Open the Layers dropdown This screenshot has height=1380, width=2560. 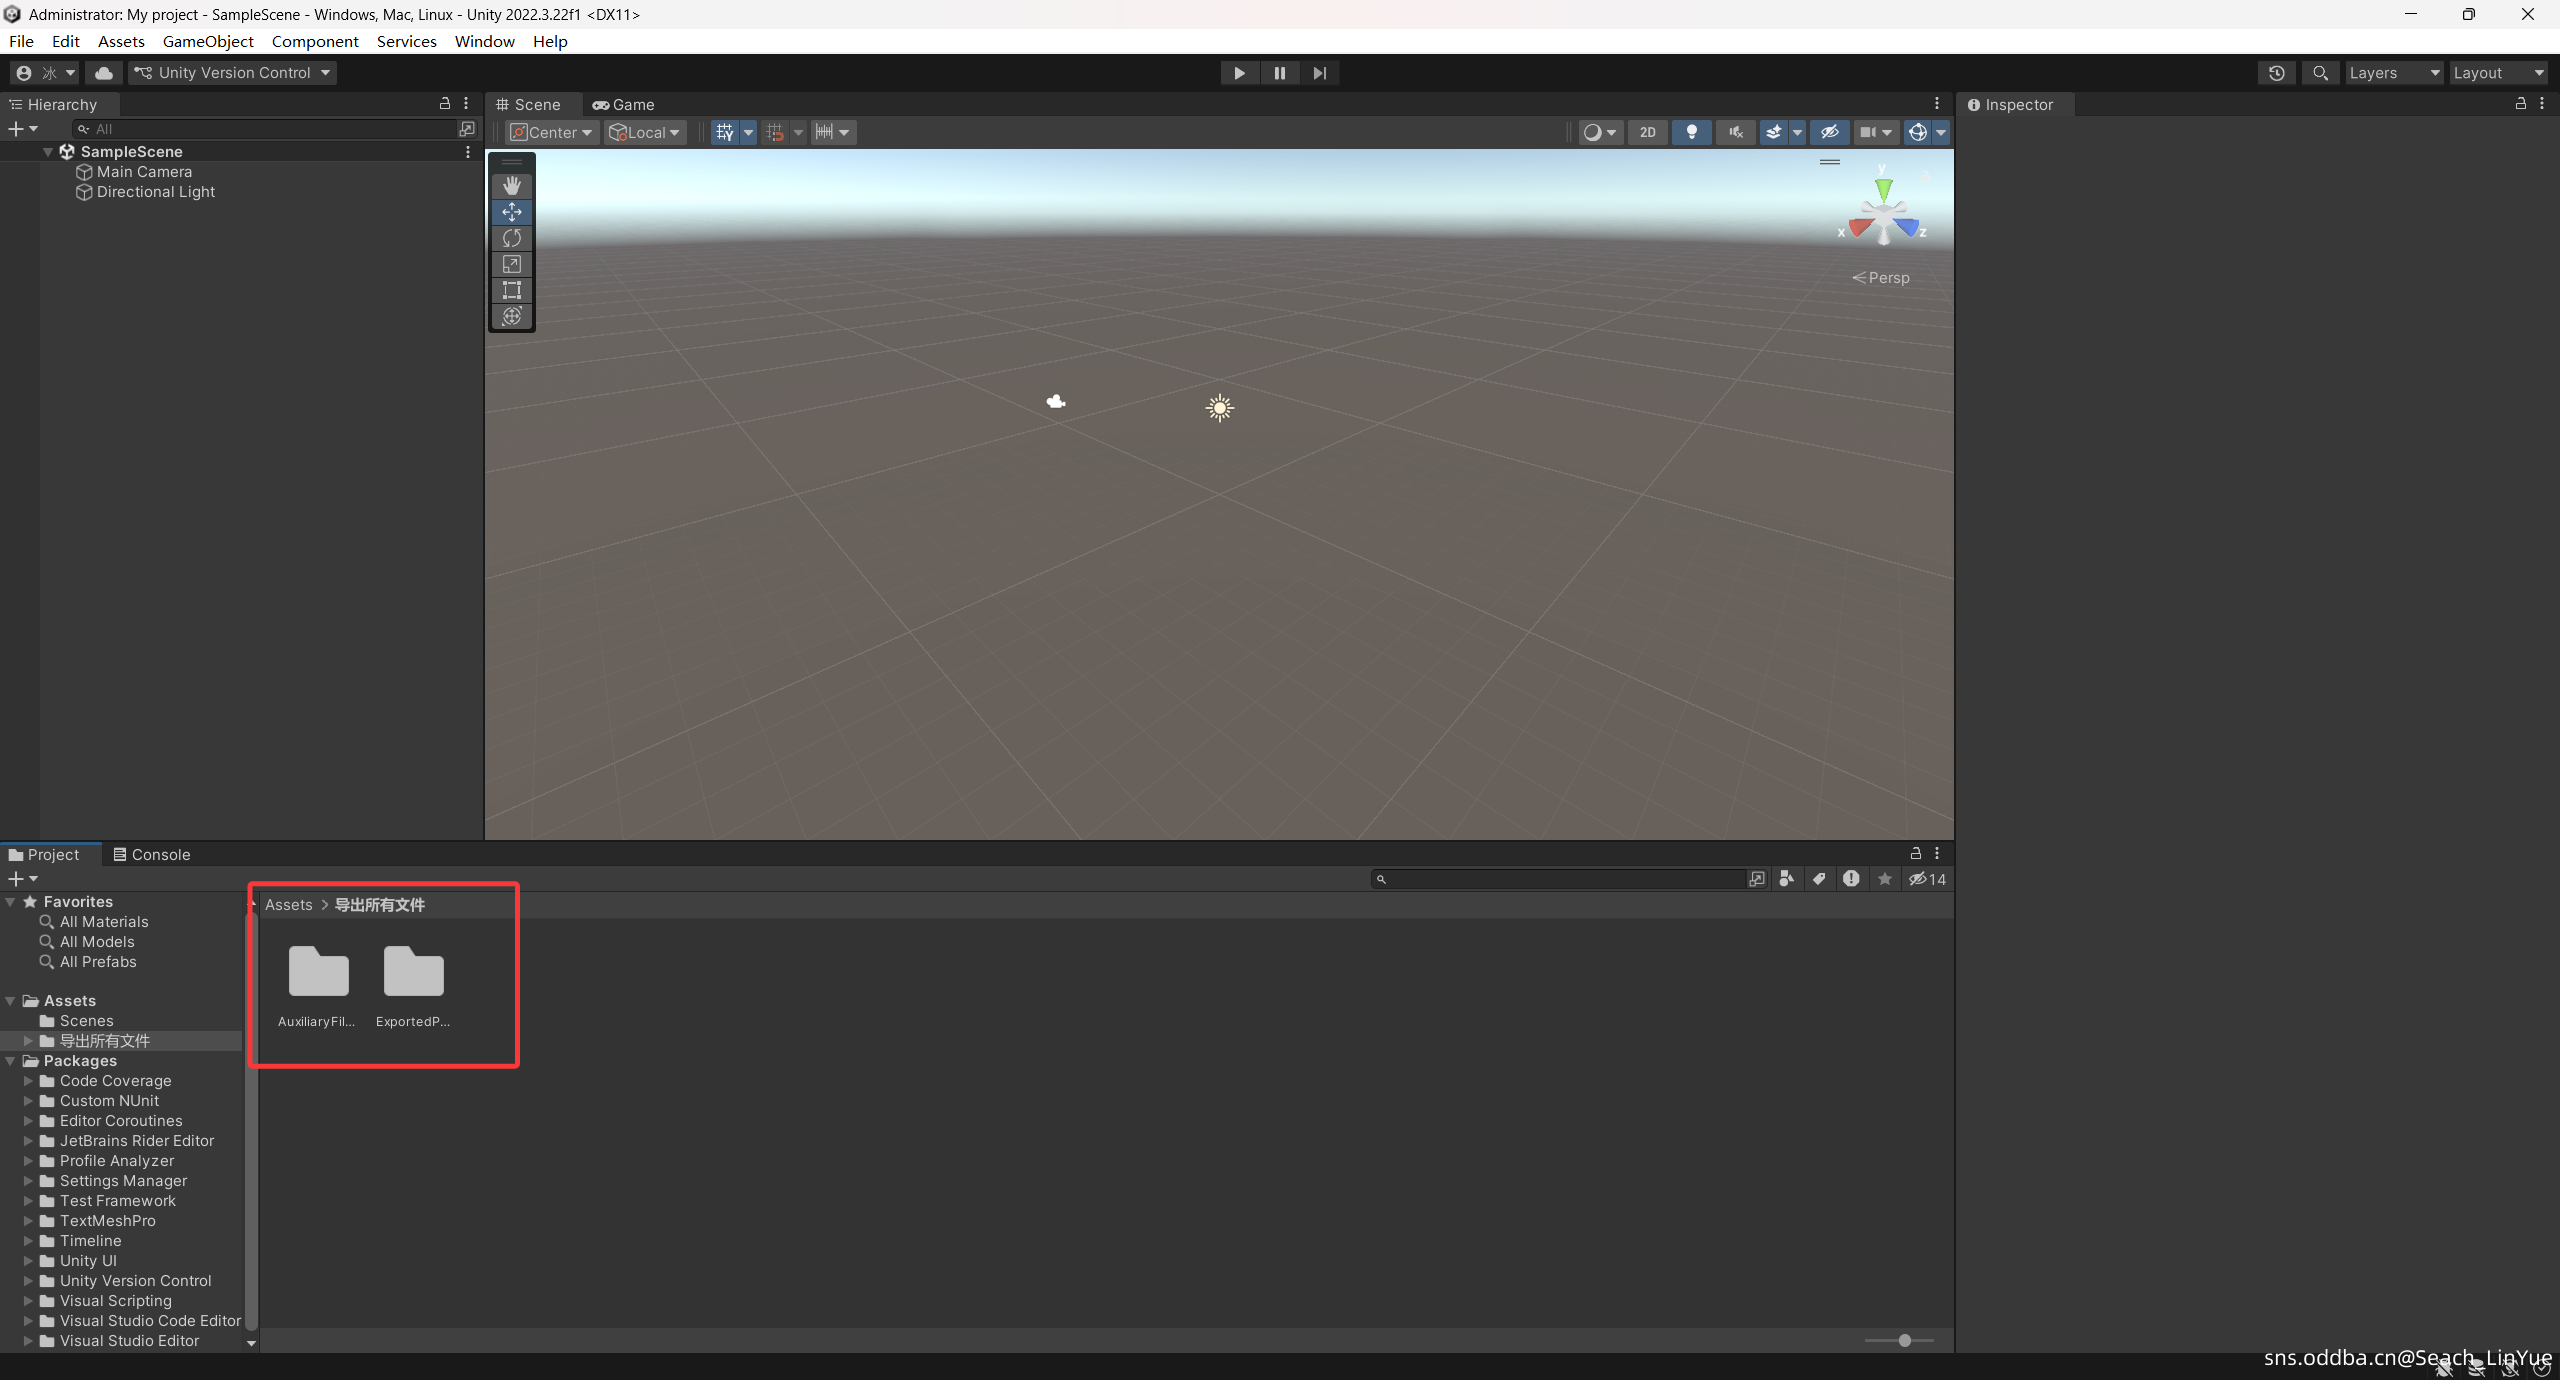tap(2393, 73)
